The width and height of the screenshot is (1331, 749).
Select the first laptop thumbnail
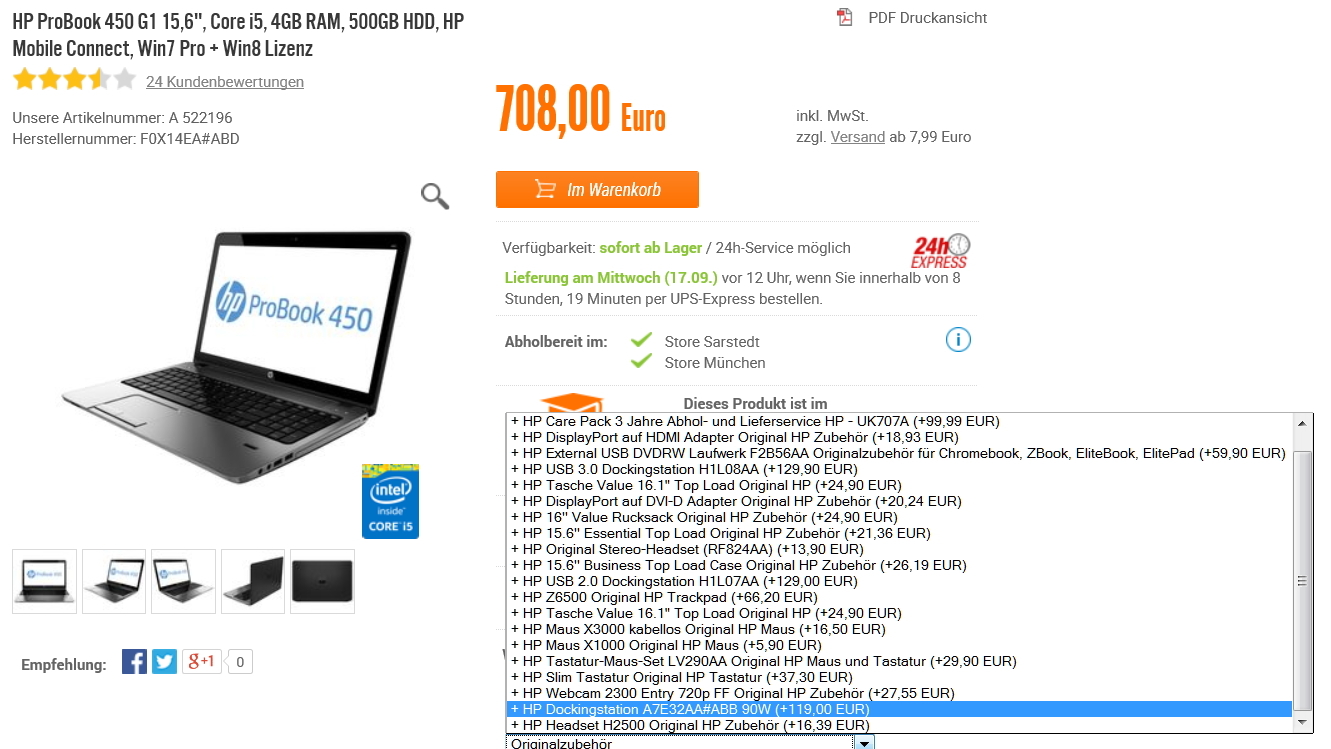tap(44, 581)
